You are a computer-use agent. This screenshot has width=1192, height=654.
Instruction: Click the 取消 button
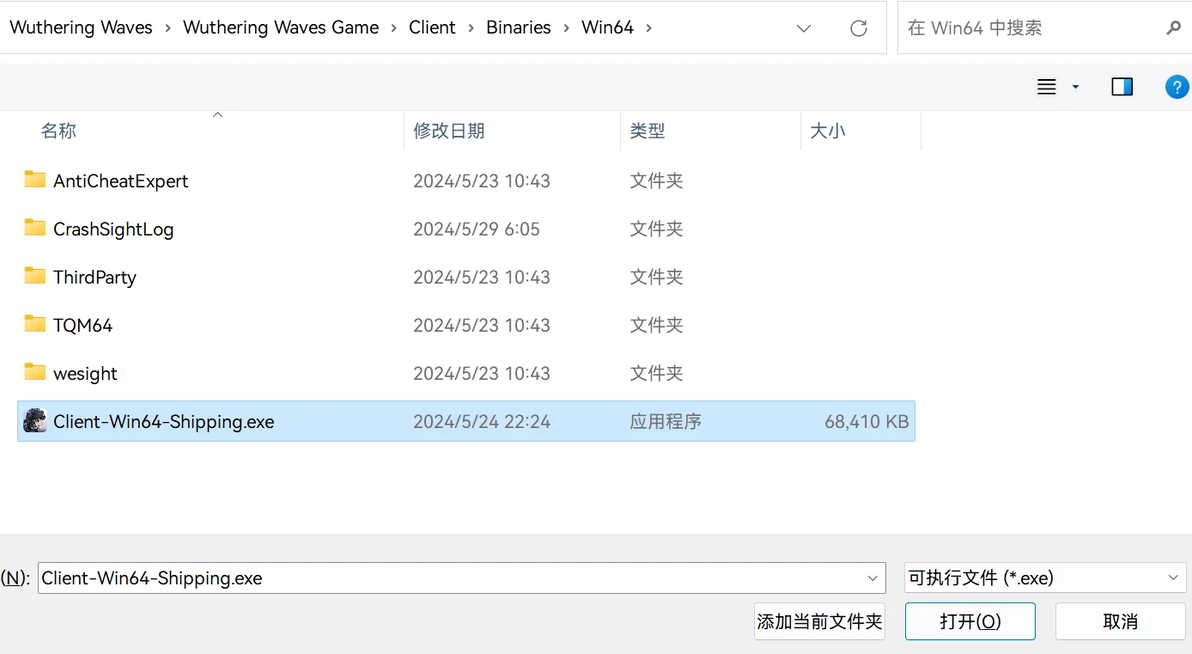(x=1121, y=621)
